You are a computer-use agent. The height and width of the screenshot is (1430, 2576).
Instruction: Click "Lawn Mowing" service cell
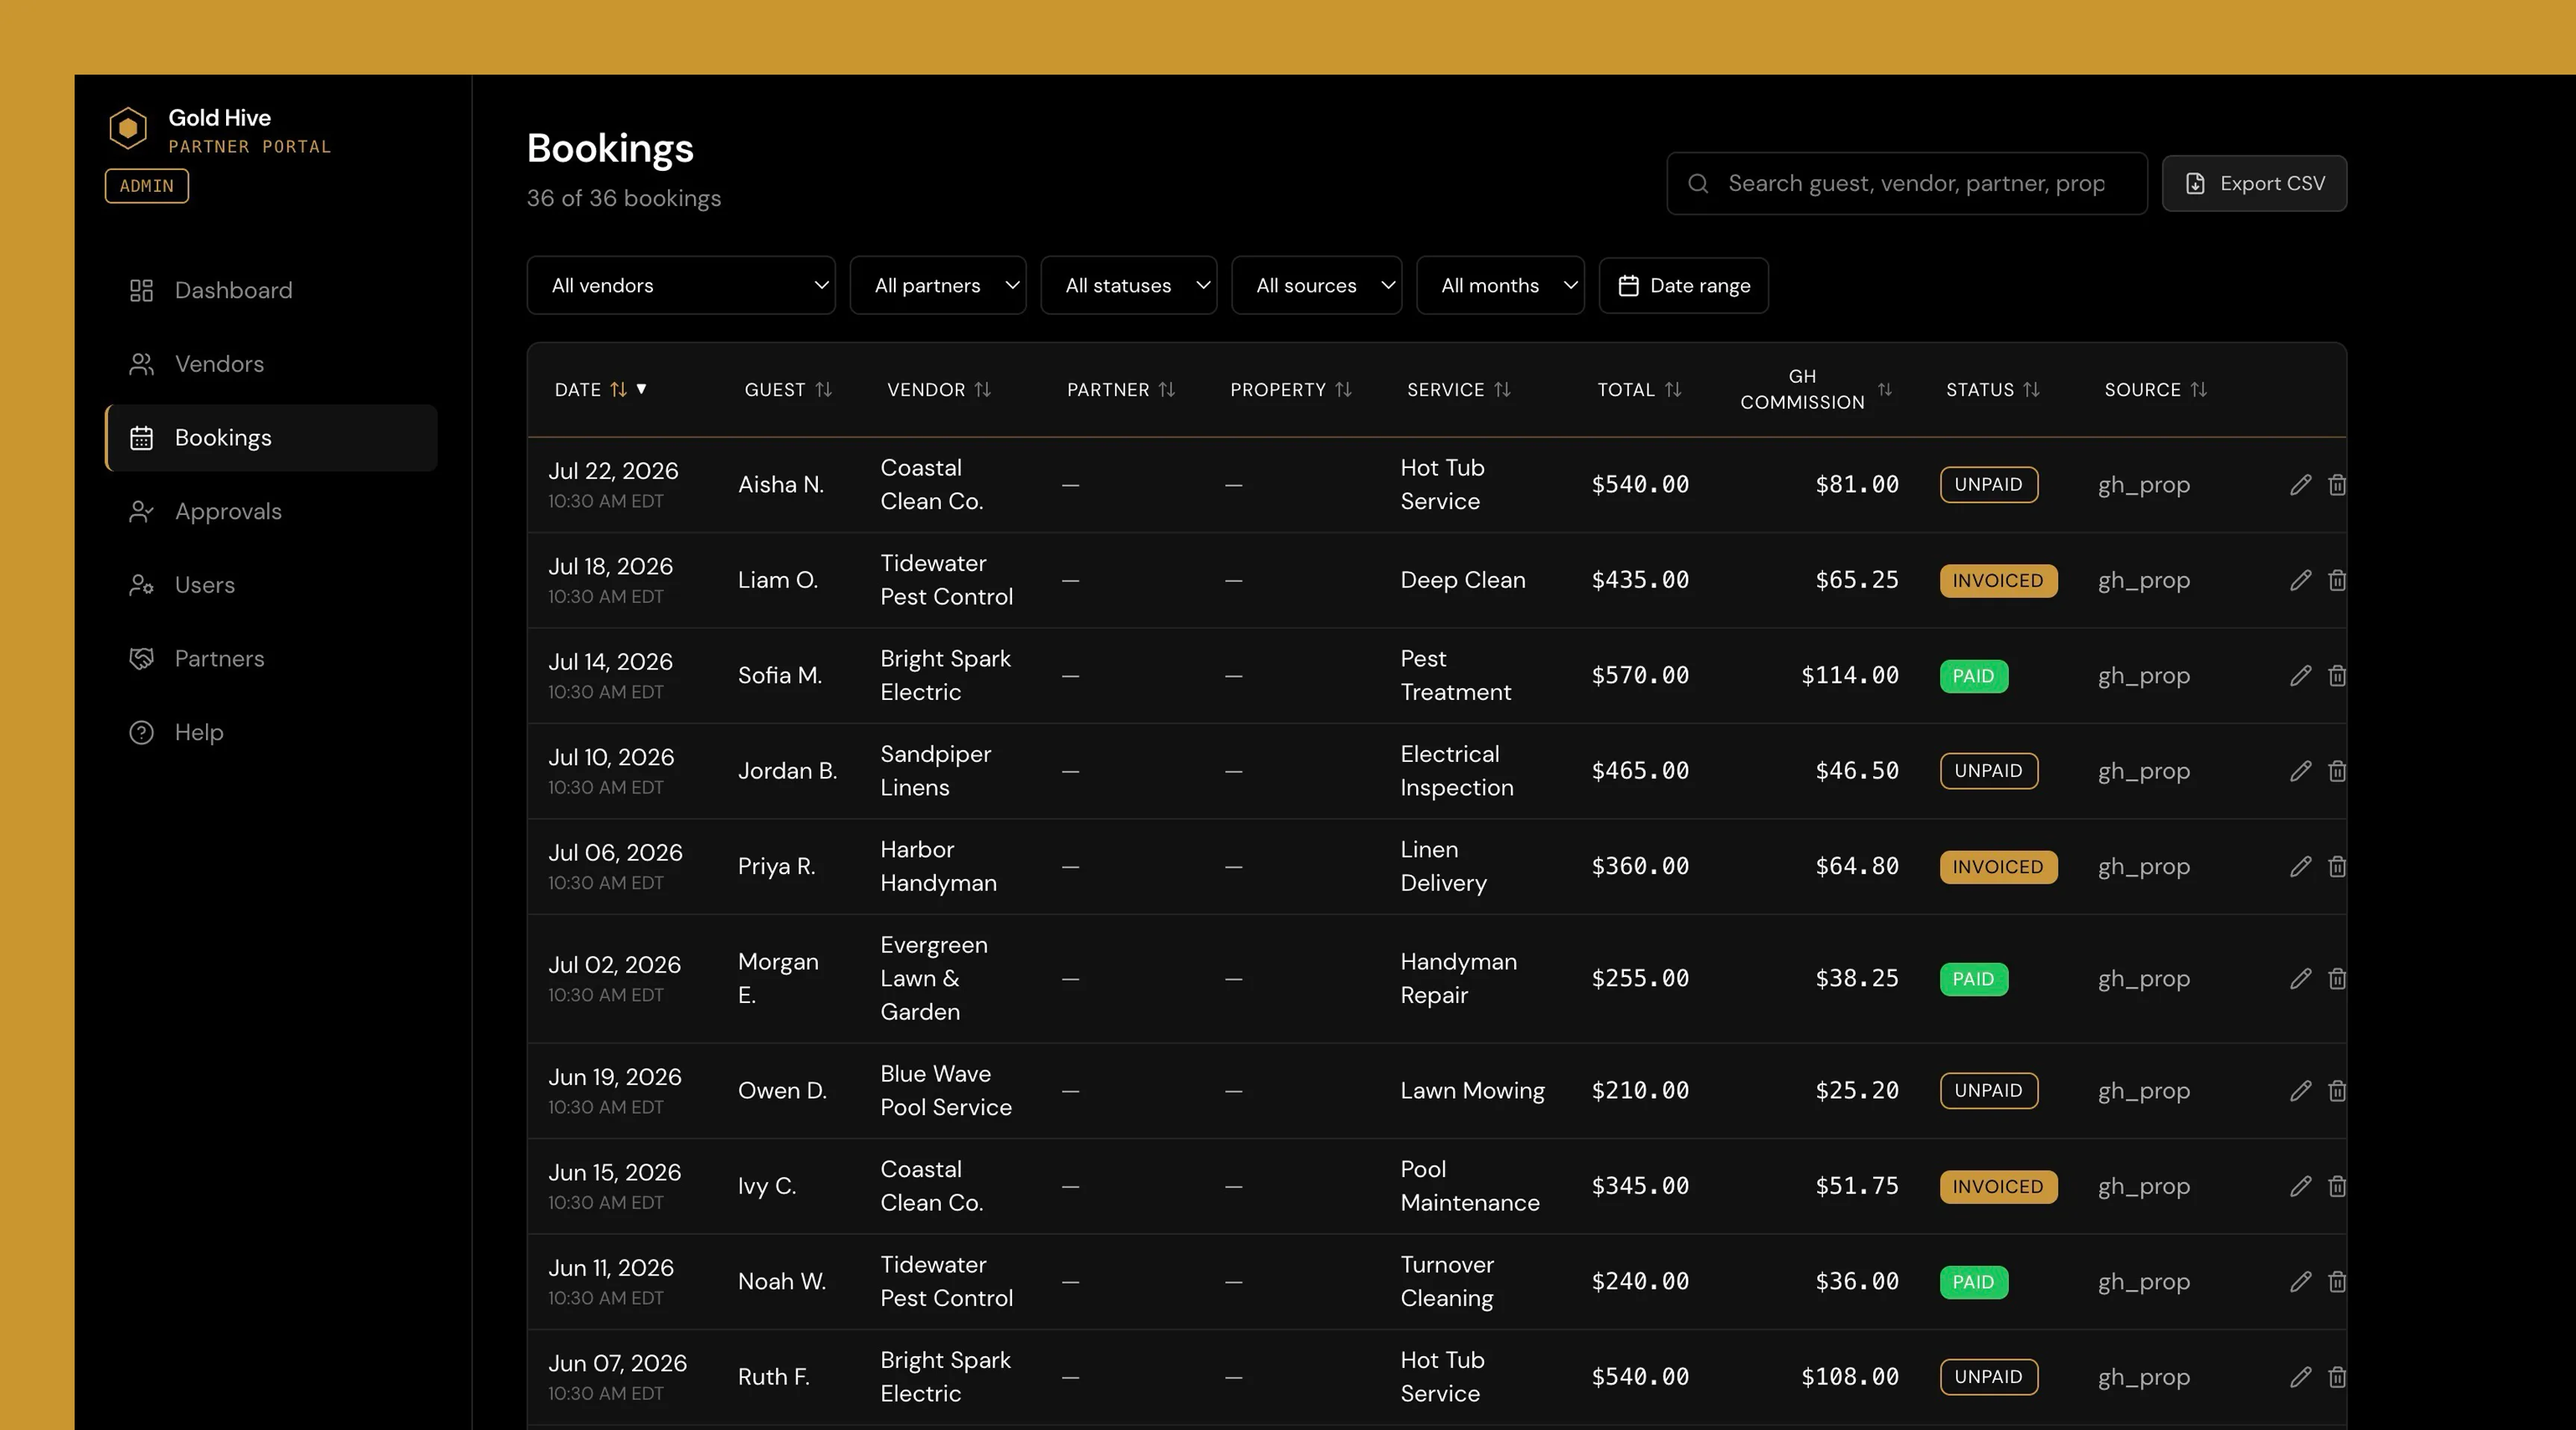(1472, 1091)
